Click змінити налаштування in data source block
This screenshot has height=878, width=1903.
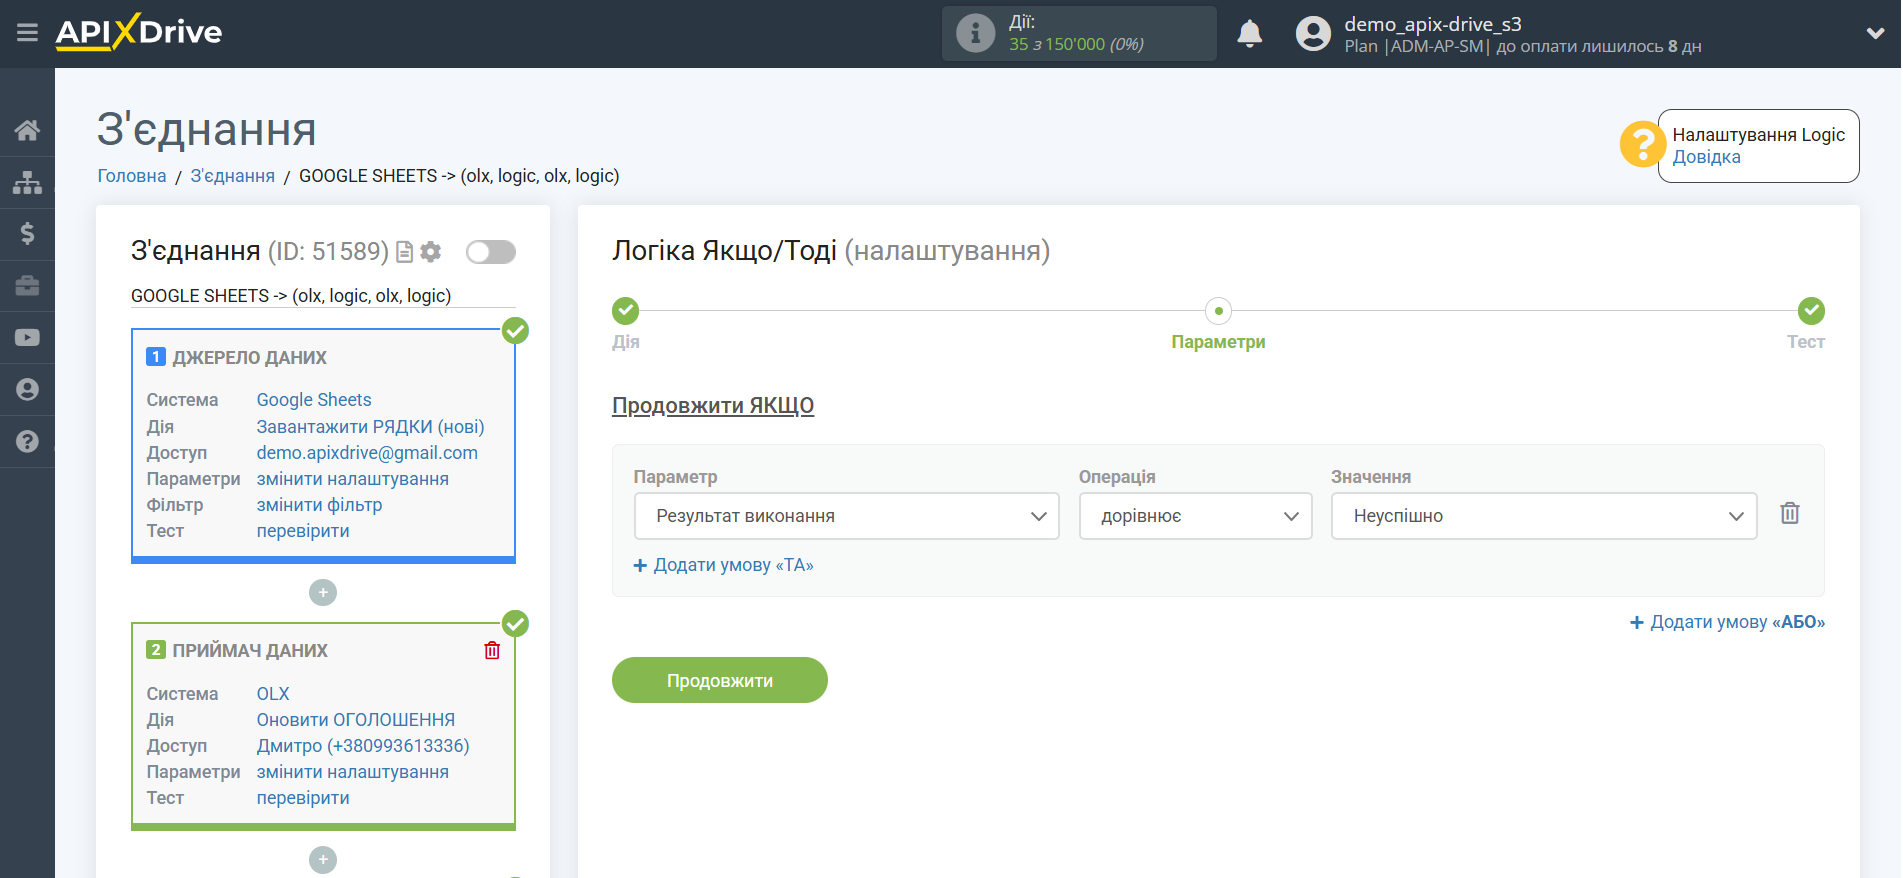pyautogui.click(x=352, y=479)
